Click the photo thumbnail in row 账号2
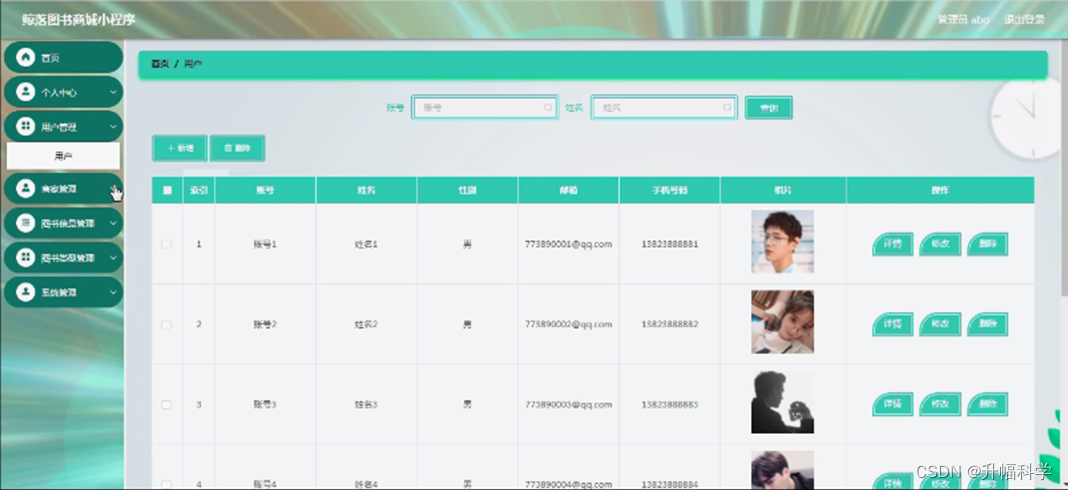The height and width of the screenshot is (490, 1068). click(783, 322)
